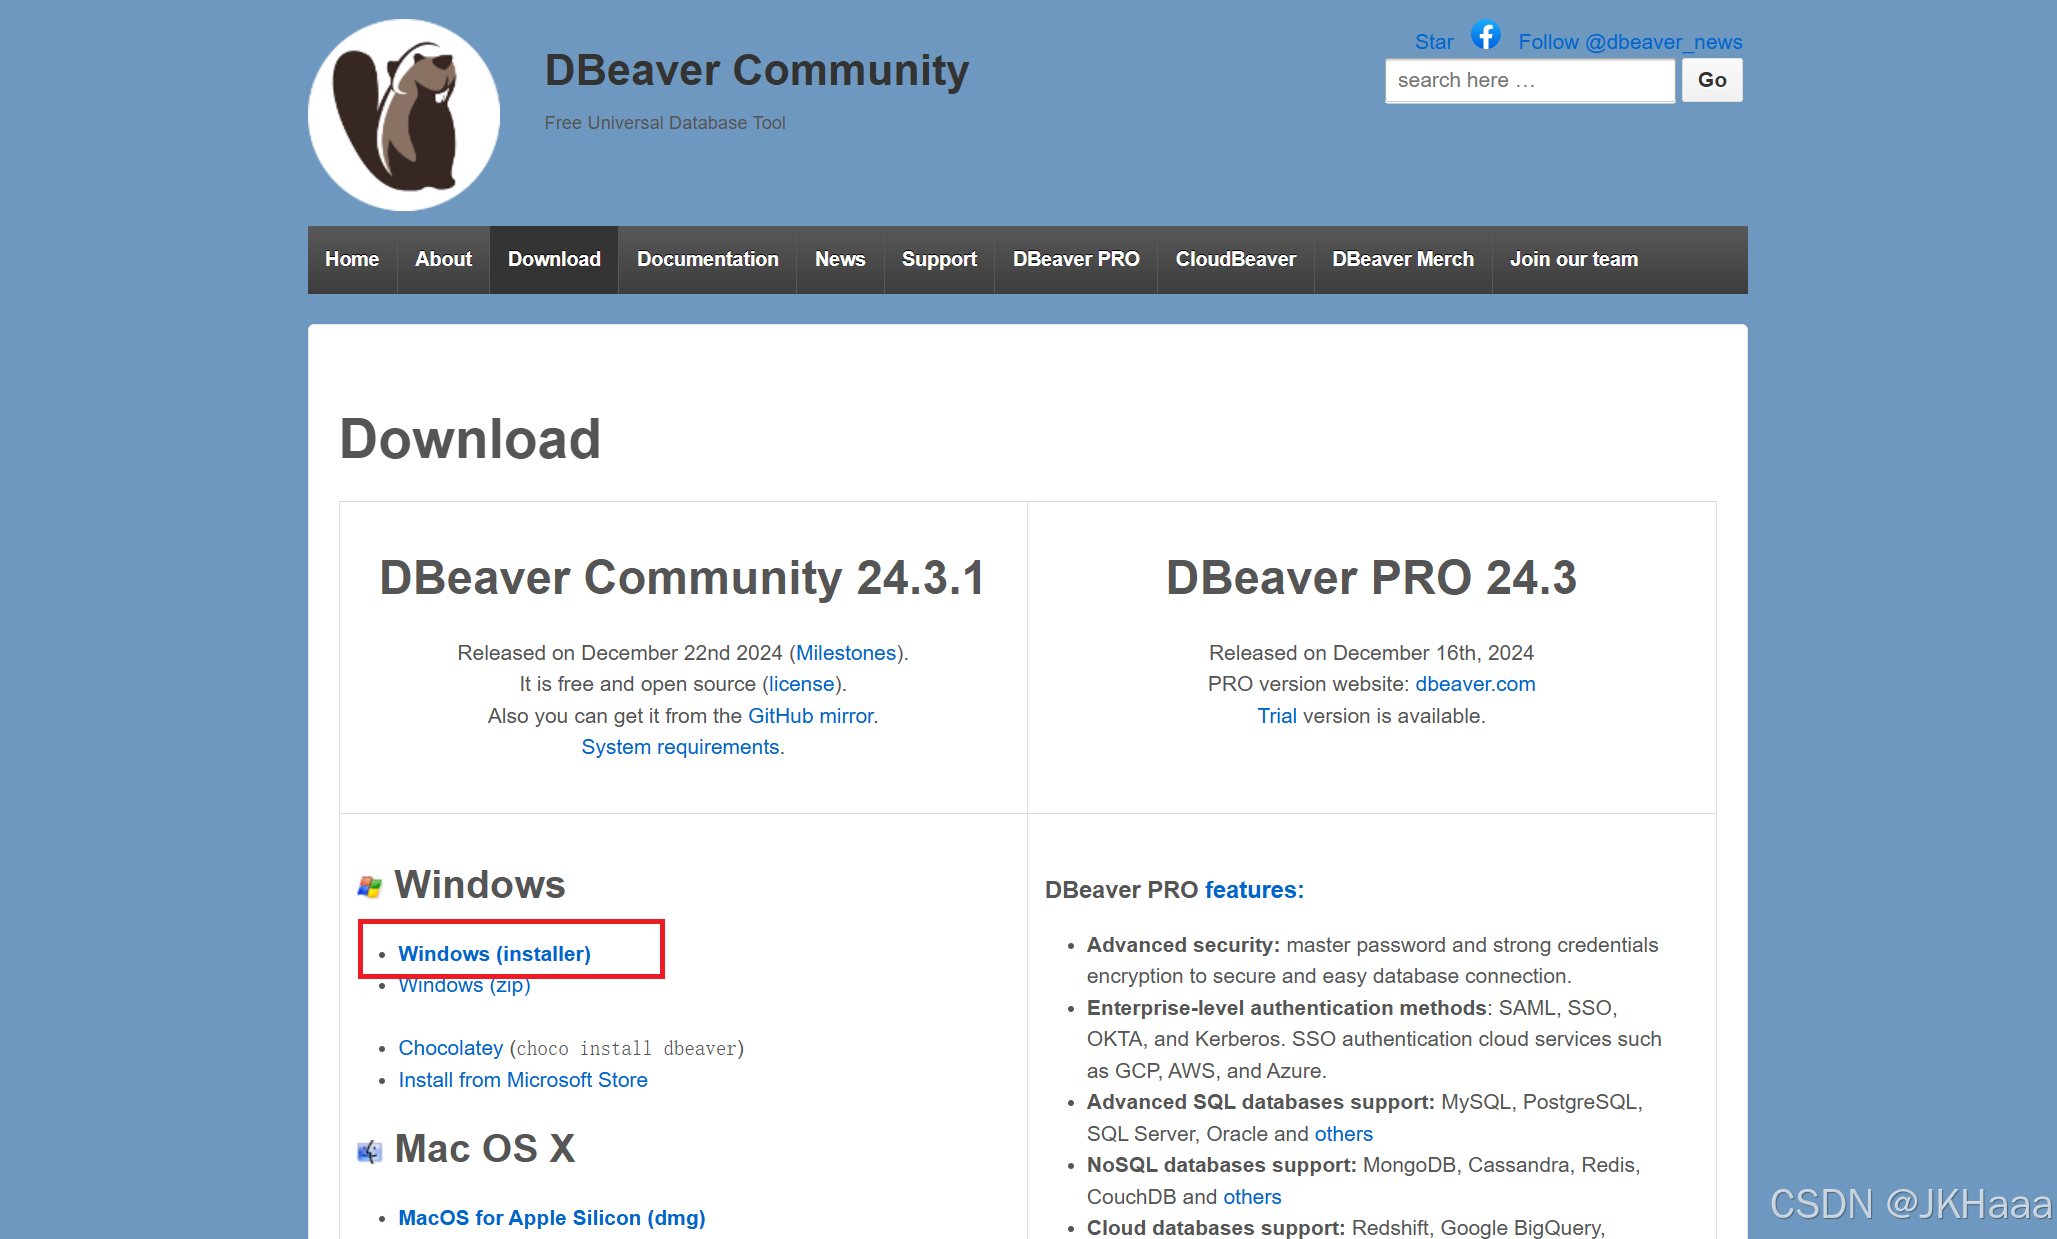The height and width of the screenshot is (1239, 2057).
Task: Click Released on December 16th, 2024 text
Action: (x=1371, y=653)
